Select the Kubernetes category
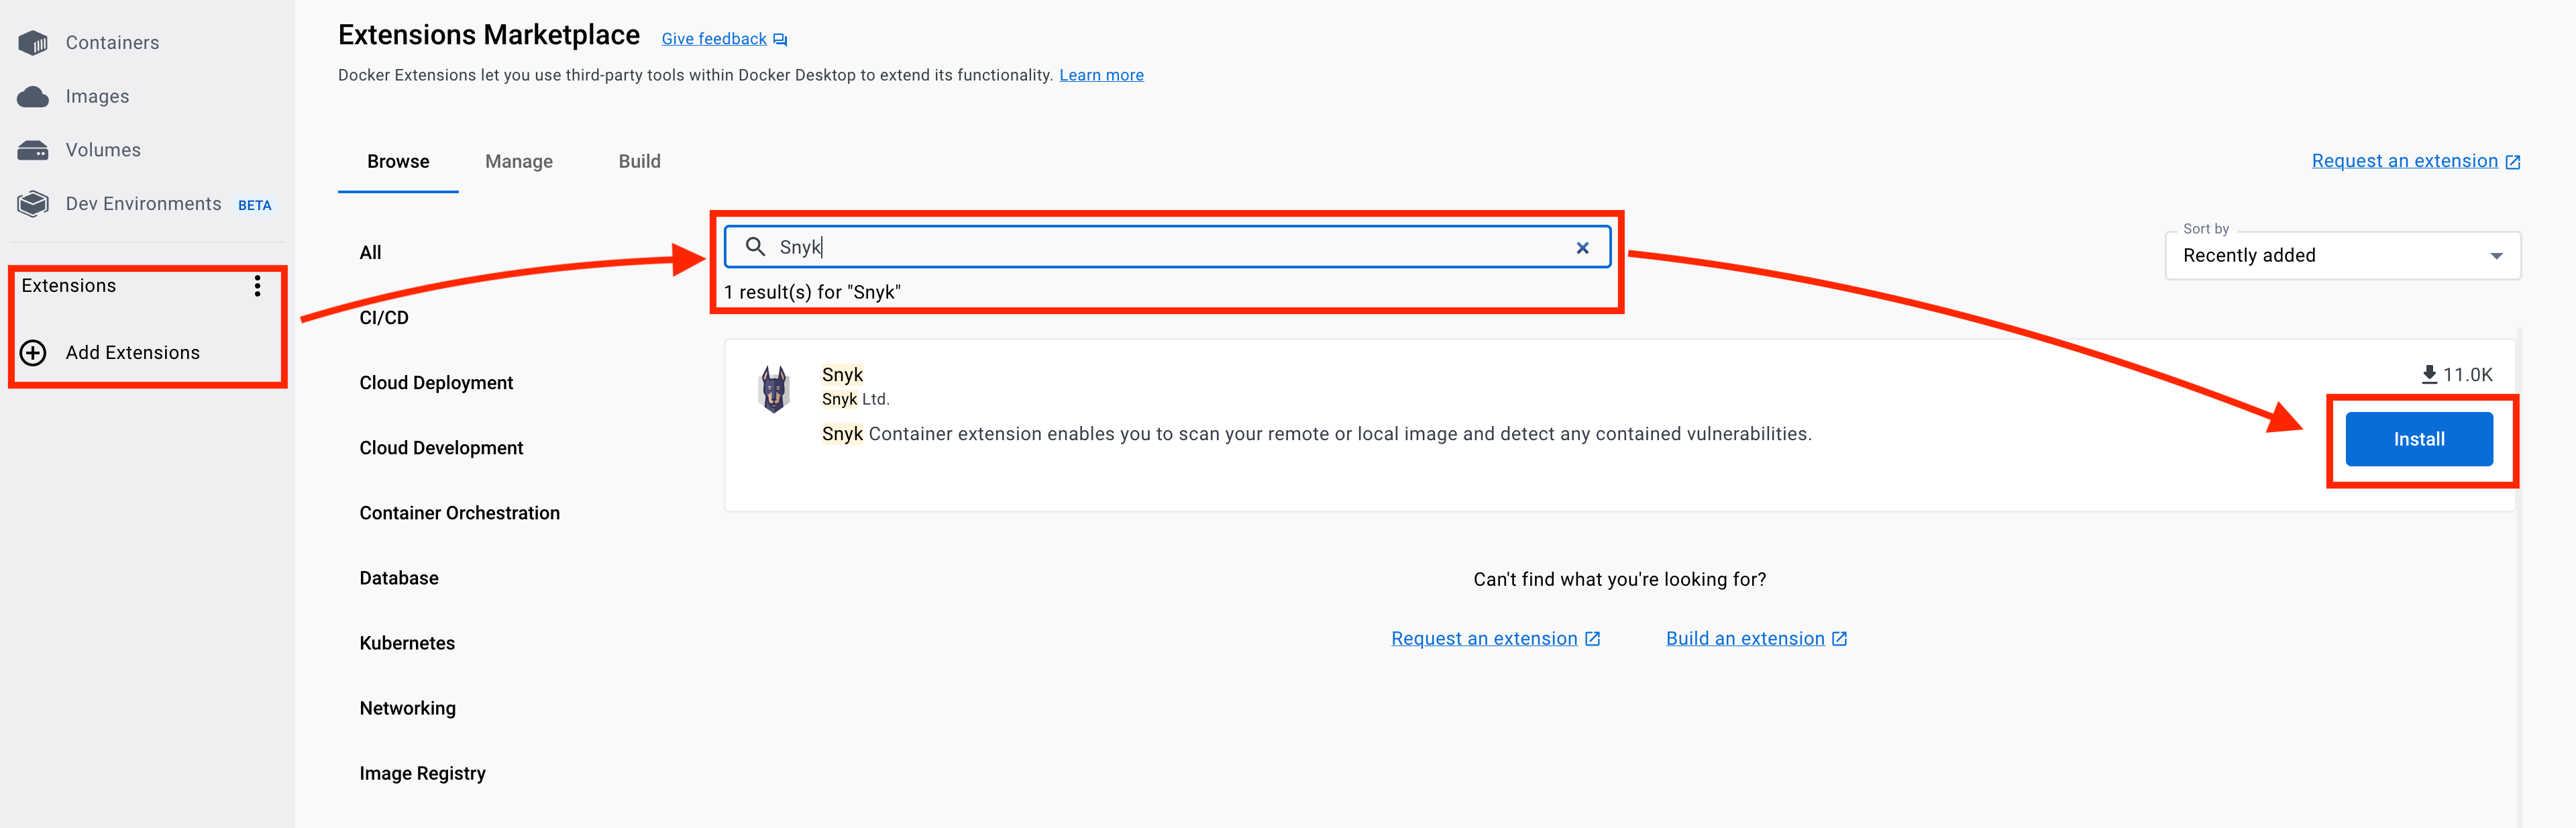The height and width of the screenshot is (828, 2576). coord(407,642)
